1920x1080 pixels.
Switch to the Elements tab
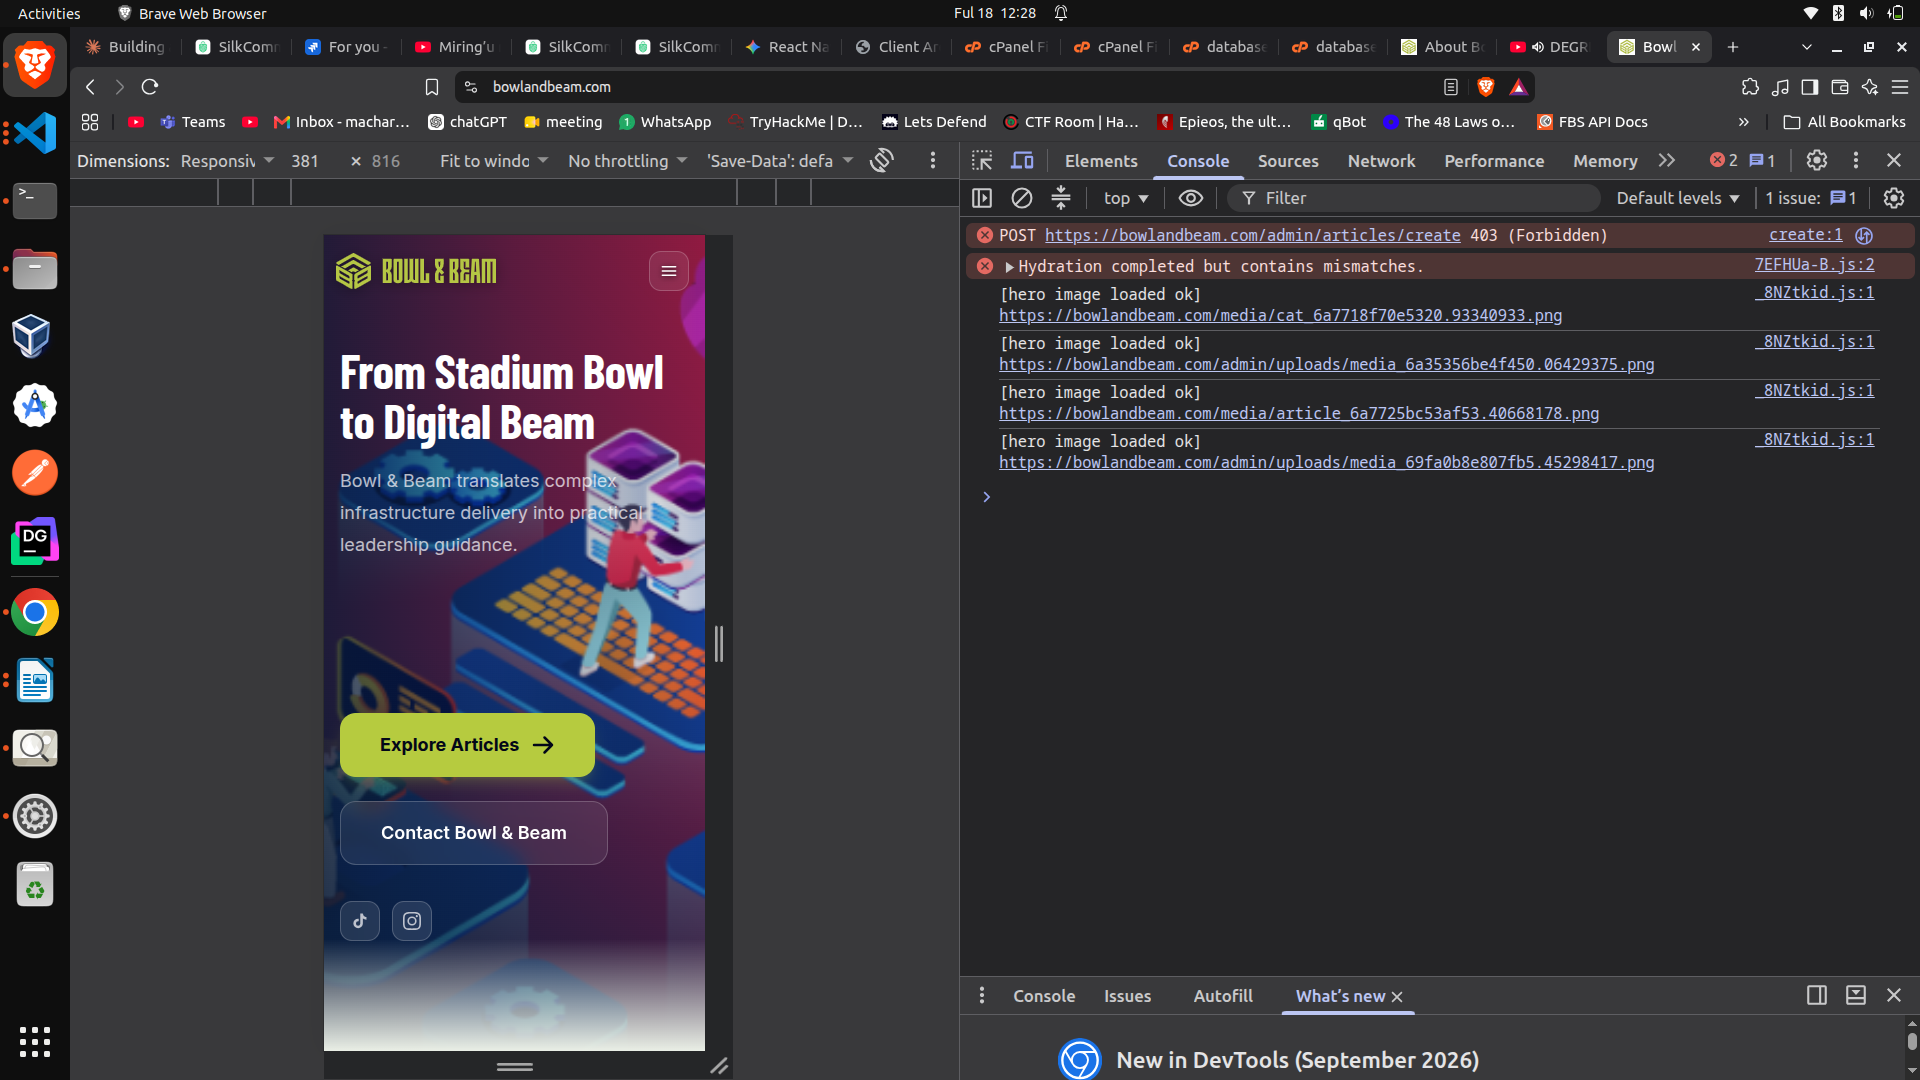tap(1101, 161)
